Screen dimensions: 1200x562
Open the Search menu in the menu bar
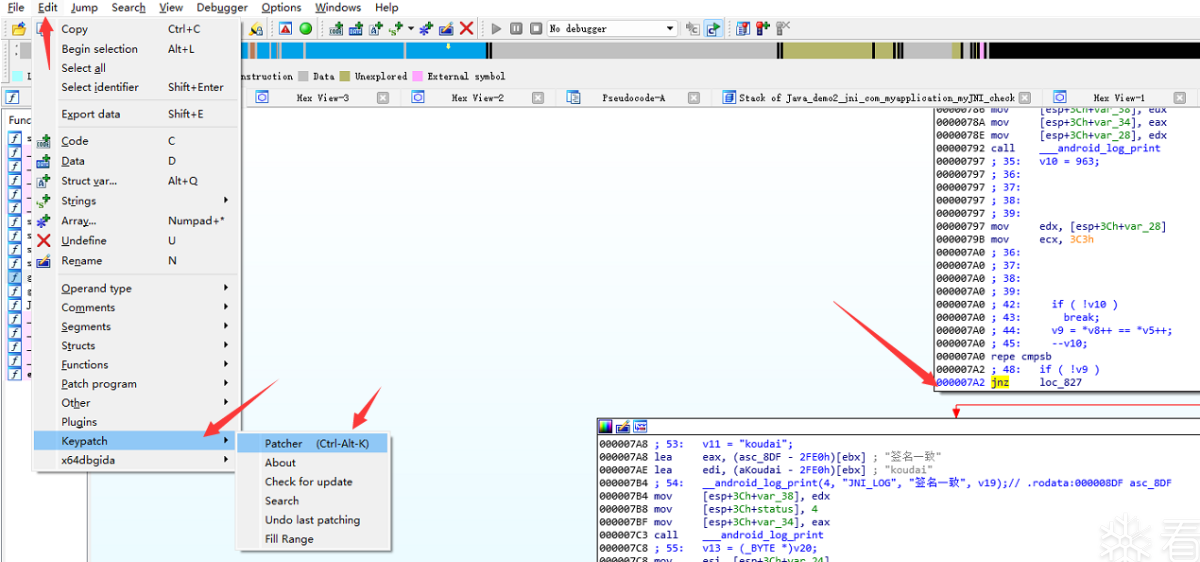(128, 7)
